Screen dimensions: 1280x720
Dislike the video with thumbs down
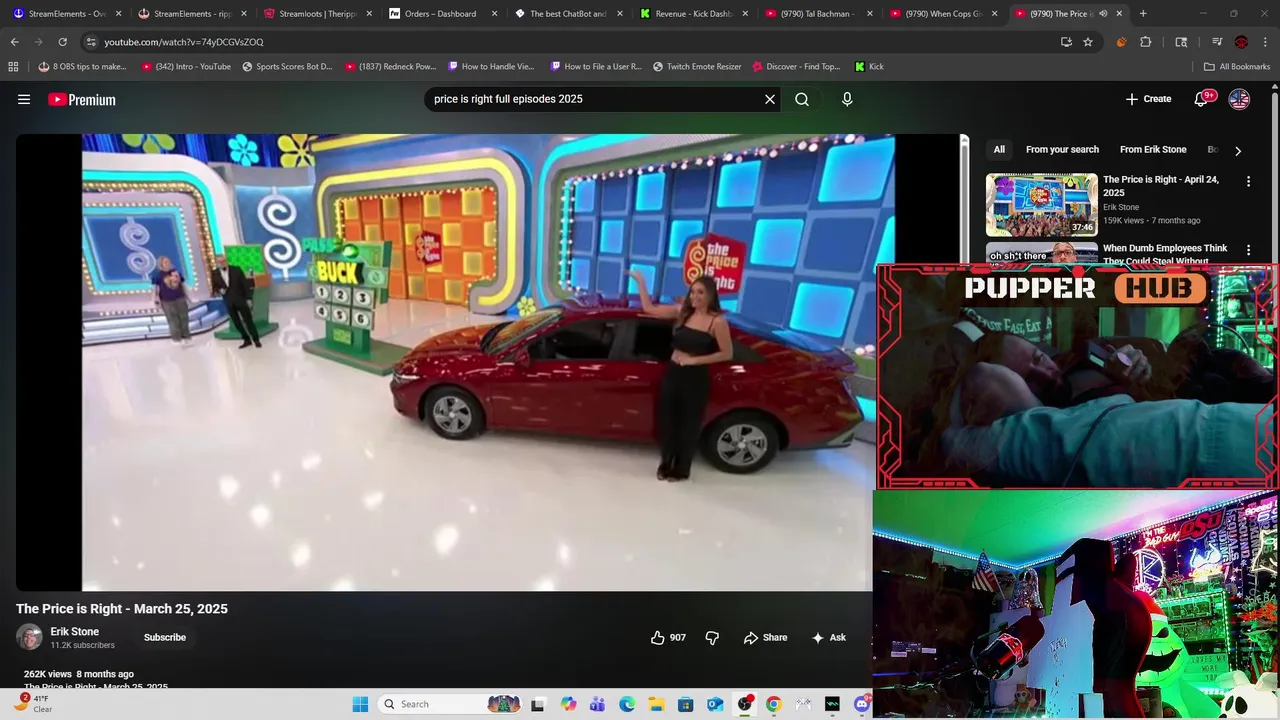(712, 637)
